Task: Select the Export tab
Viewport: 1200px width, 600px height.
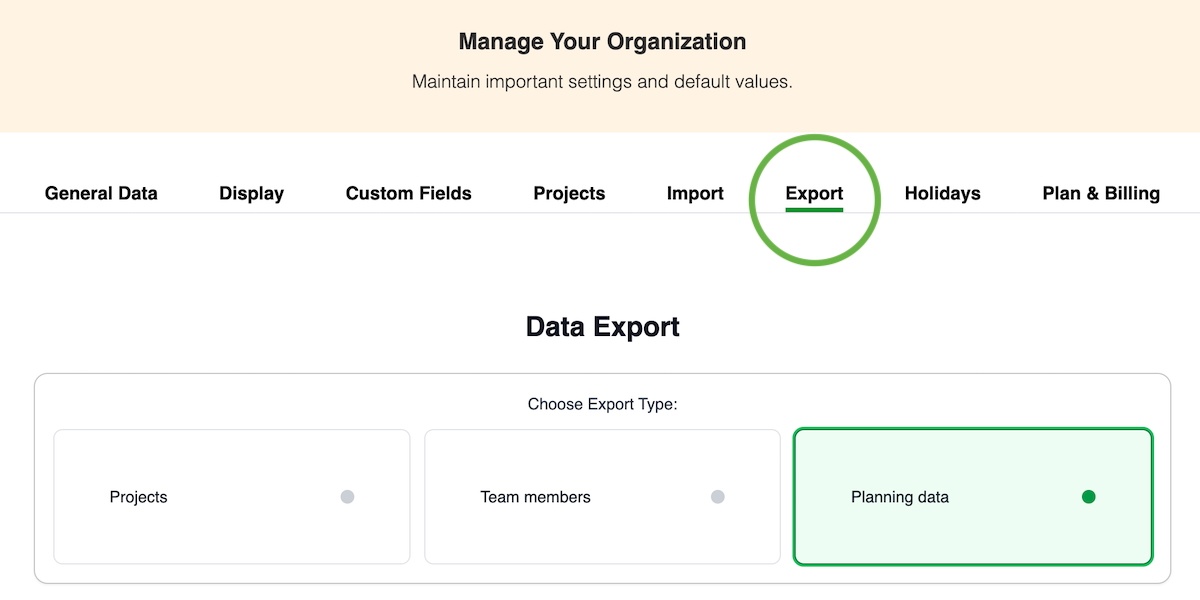Action: pos(814,194)
